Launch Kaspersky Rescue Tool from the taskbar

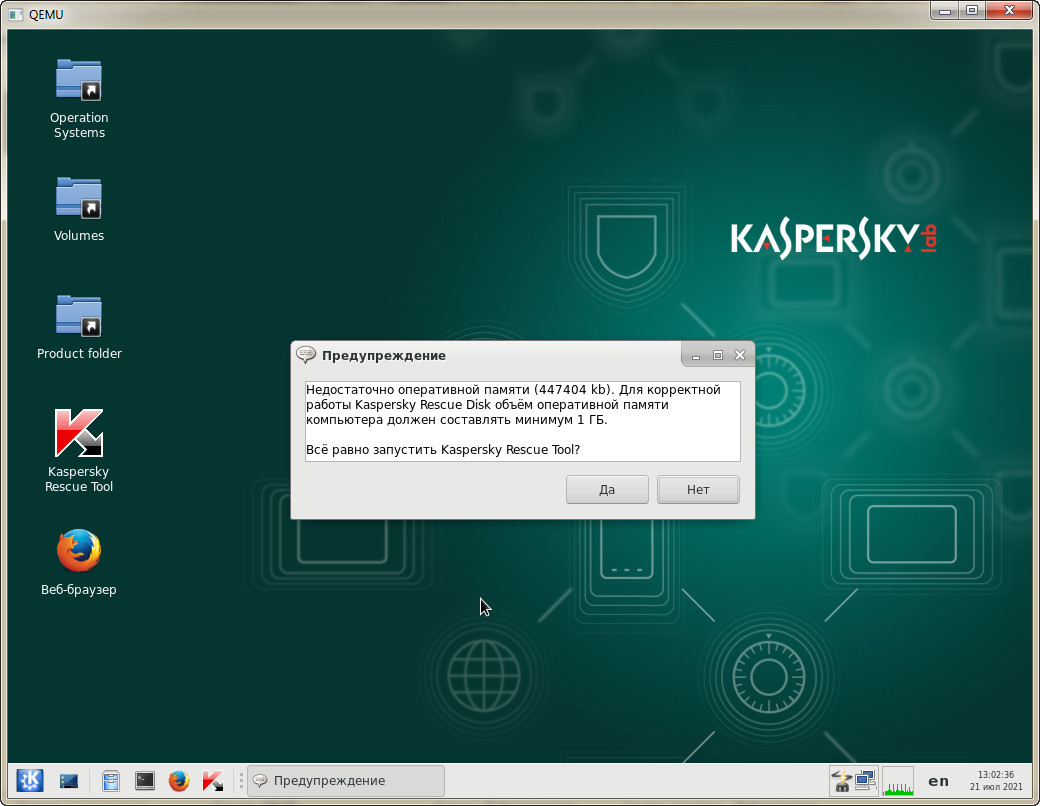[x=212, y=781]
